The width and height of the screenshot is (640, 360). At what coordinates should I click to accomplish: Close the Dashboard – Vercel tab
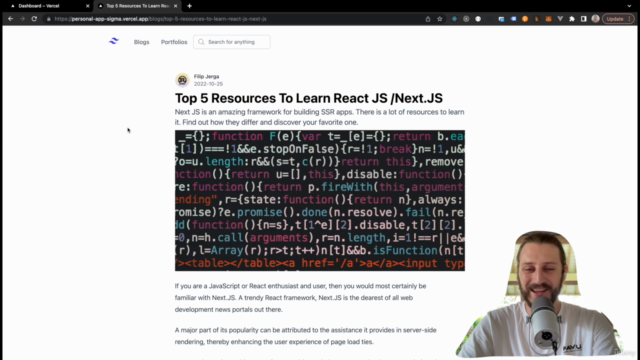pyautogui.click(x=87, y=6)
